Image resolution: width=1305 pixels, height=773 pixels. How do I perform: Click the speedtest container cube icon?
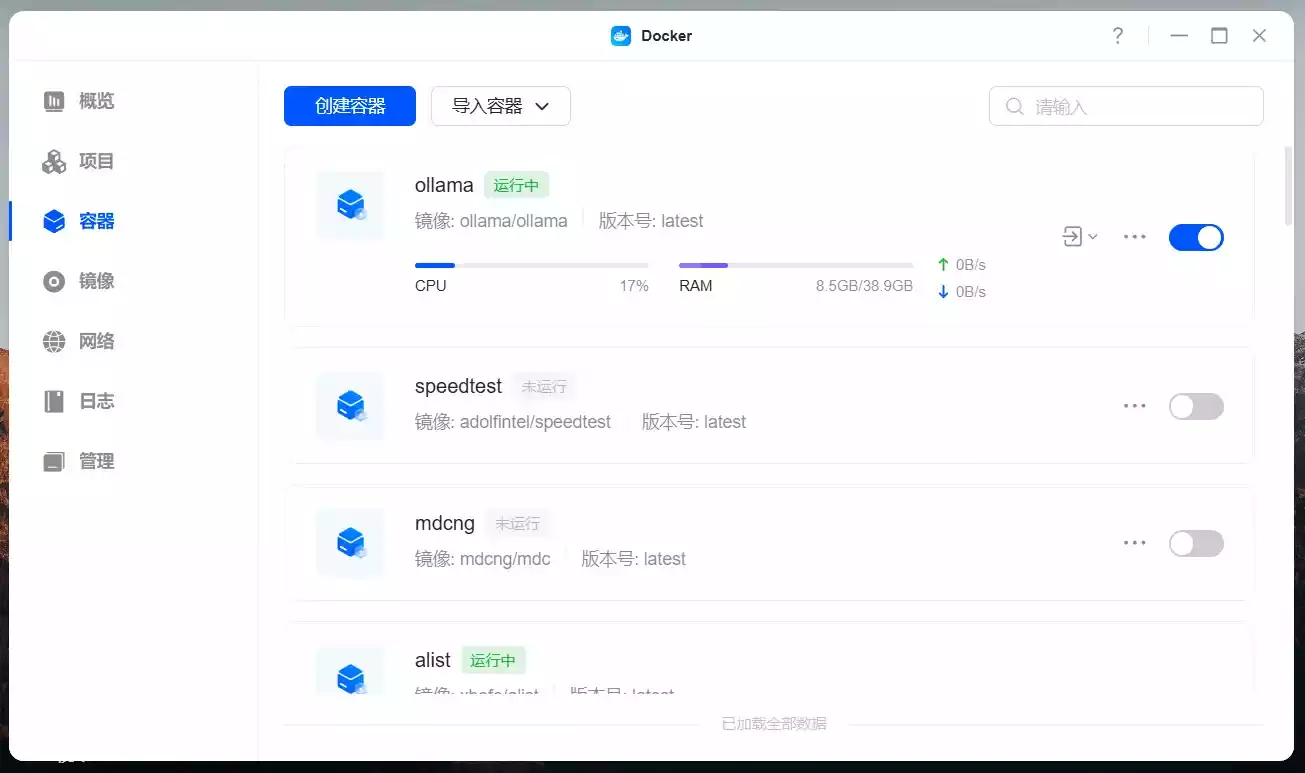coord(350,405)
